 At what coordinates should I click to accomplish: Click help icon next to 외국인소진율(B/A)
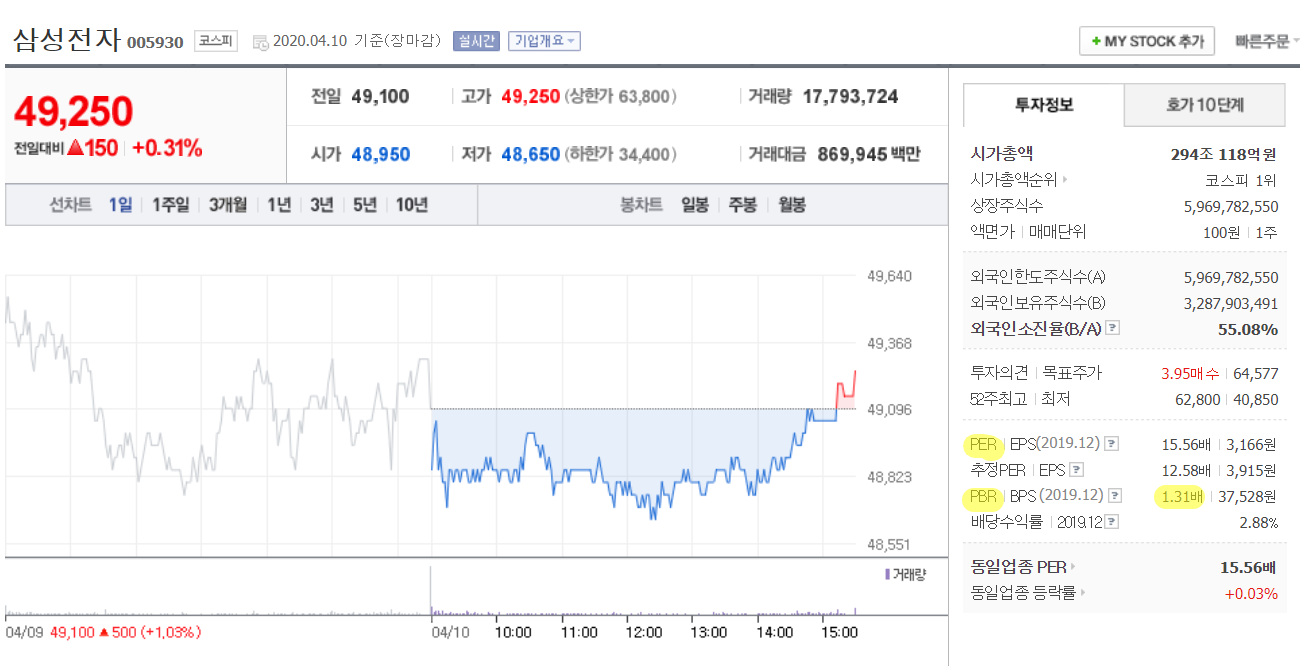pos(1112,328)
